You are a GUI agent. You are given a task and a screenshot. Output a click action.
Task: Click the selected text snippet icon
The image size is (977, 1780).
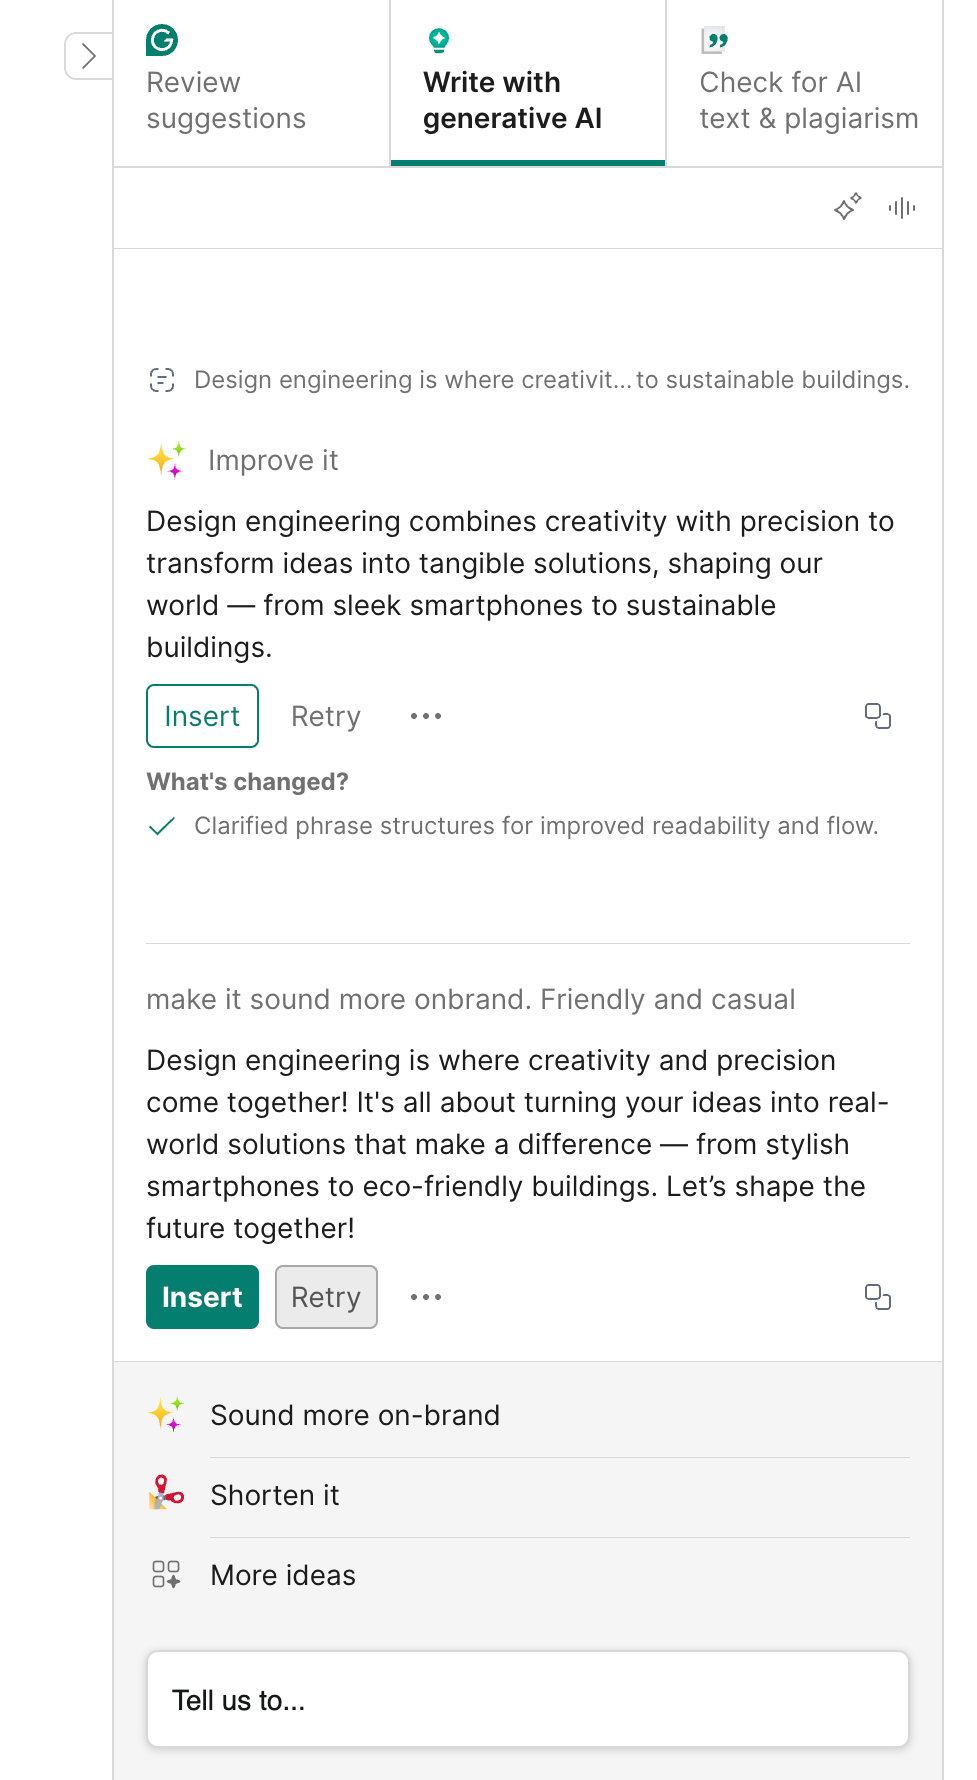(x=162, y=380)
